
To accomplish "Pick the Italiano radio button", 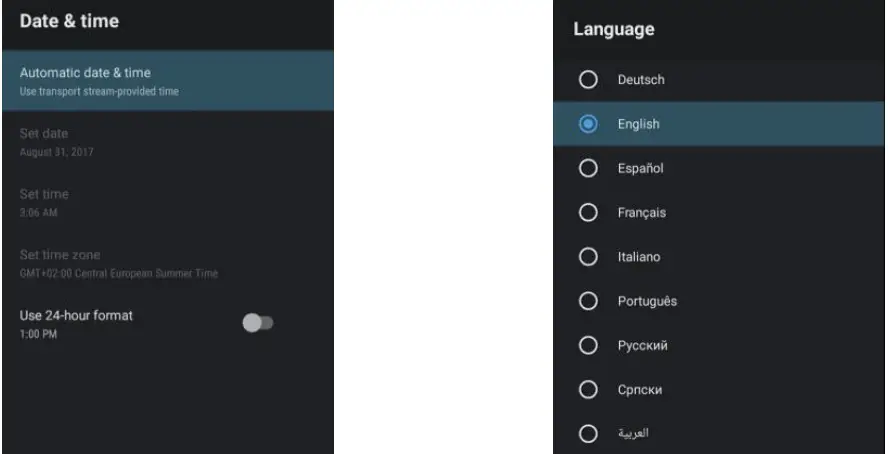I will (589, 257).
